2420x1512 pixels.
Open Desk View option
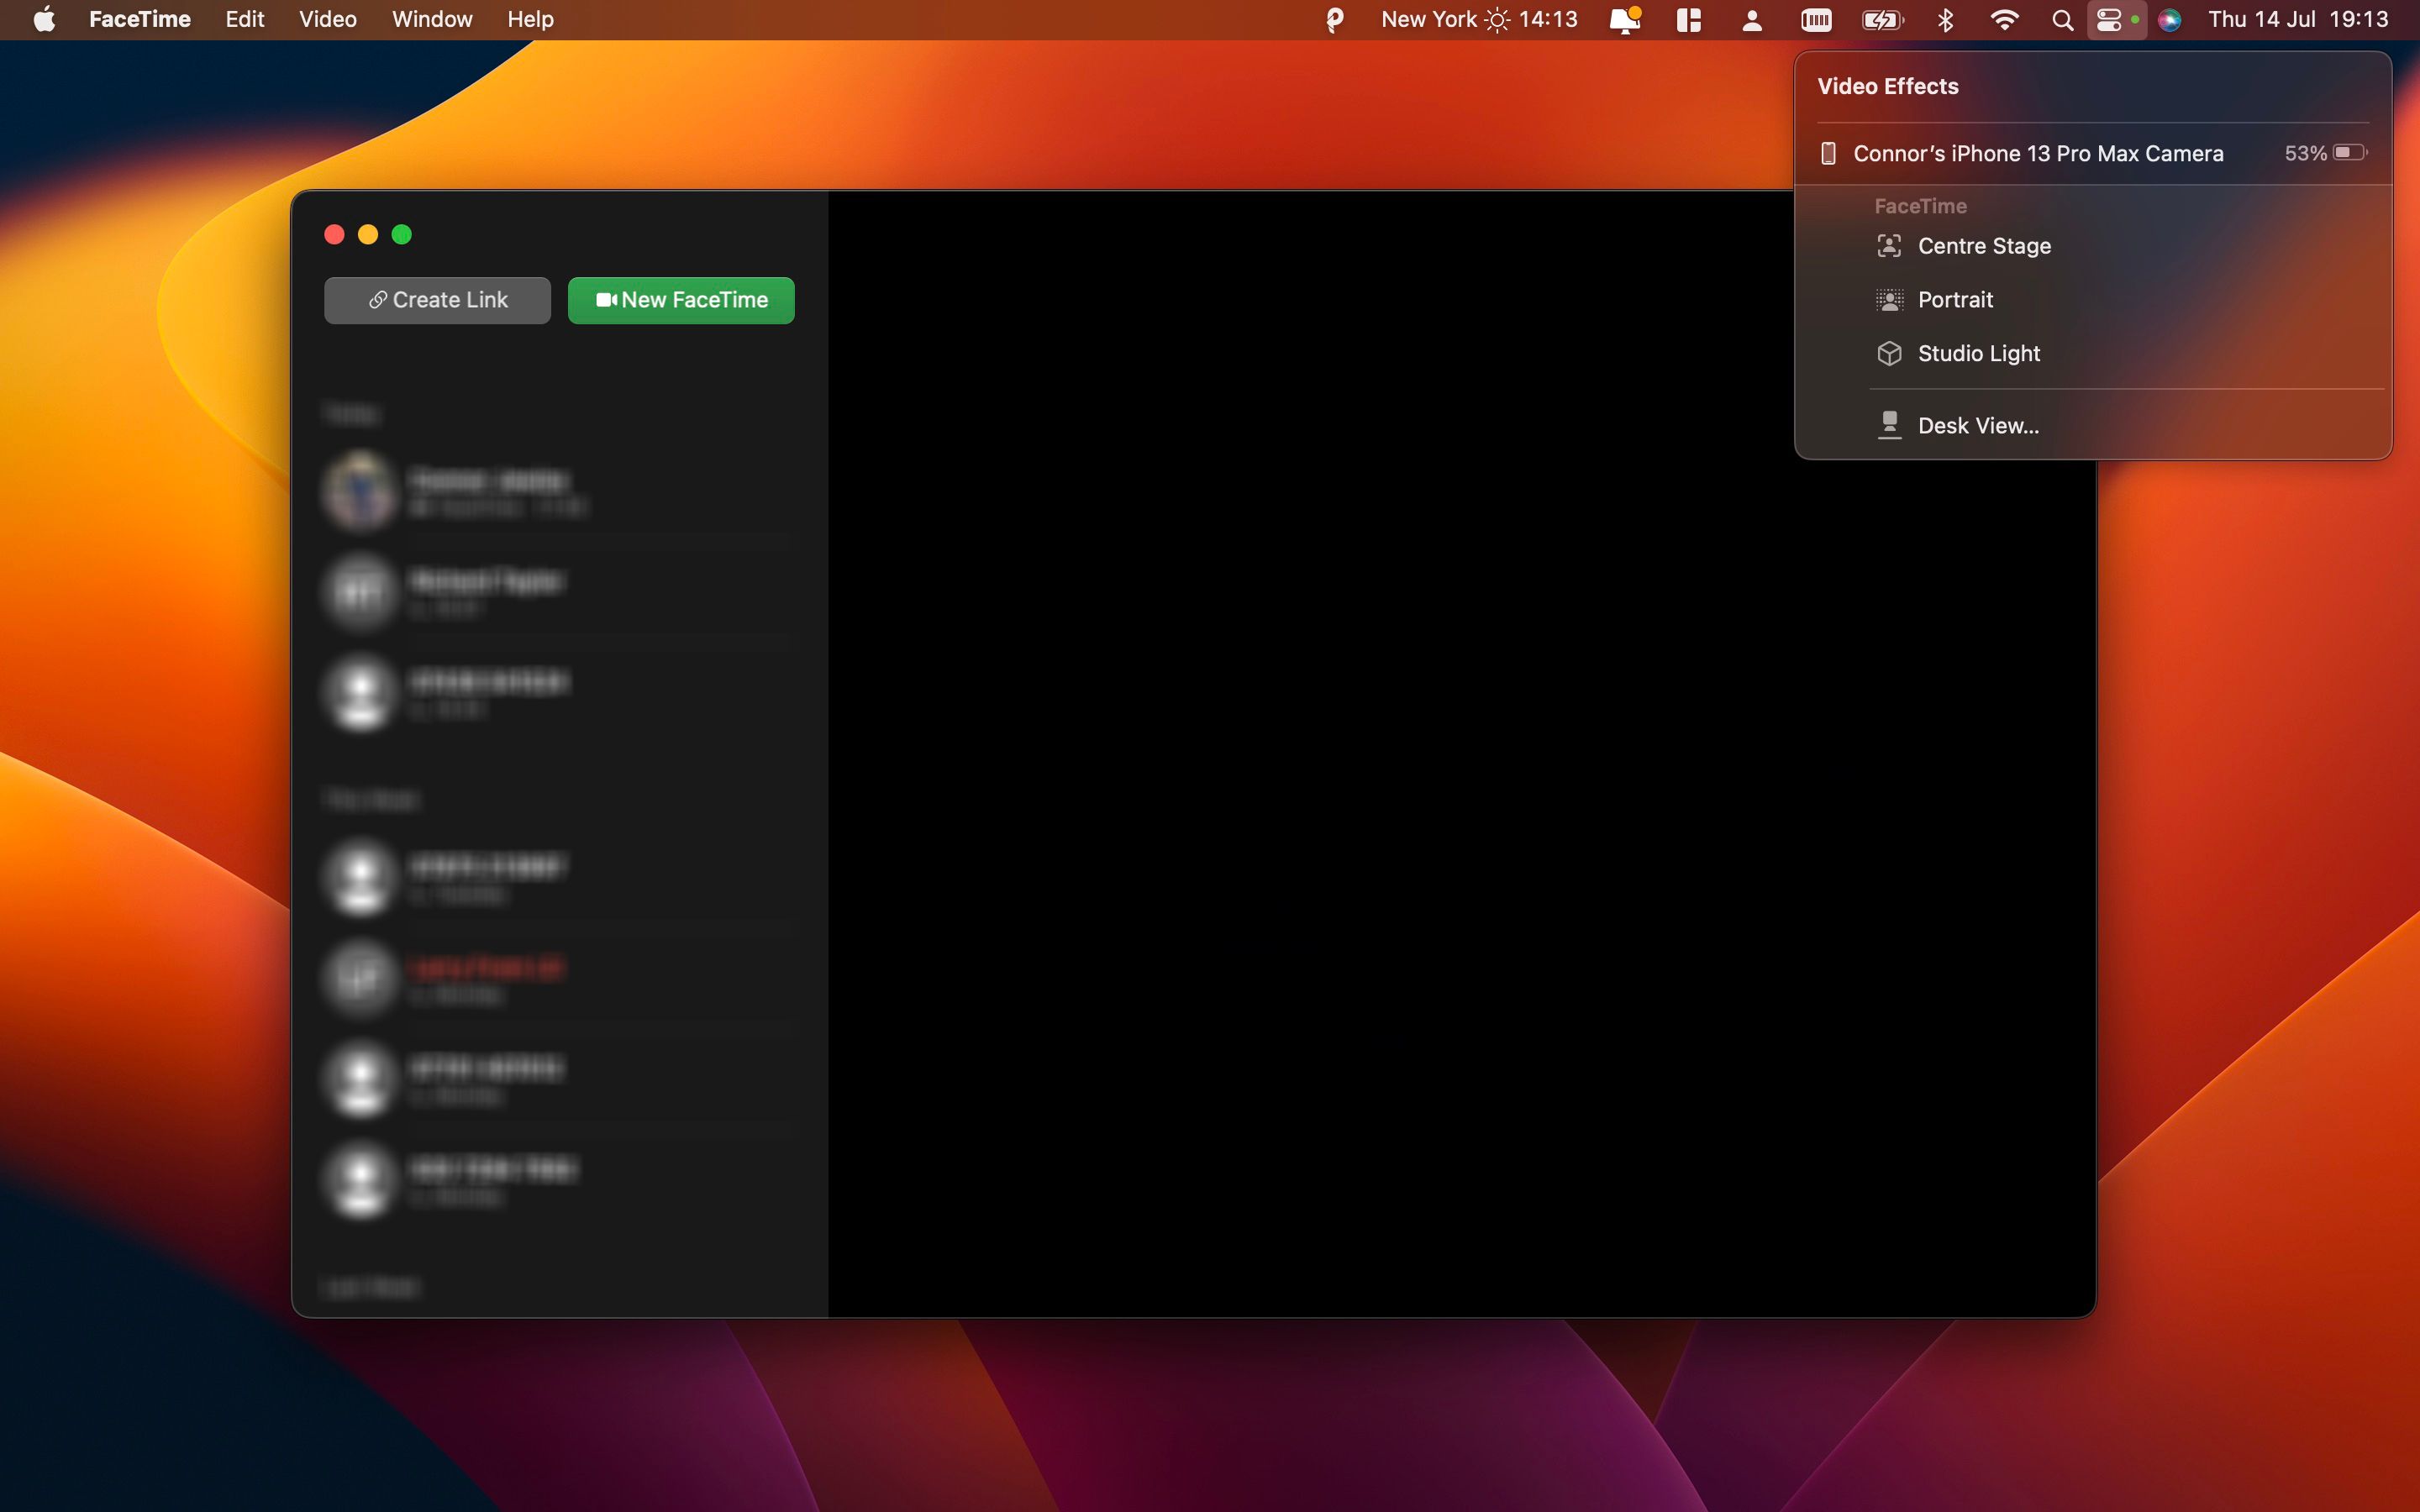click(1977, 426)
